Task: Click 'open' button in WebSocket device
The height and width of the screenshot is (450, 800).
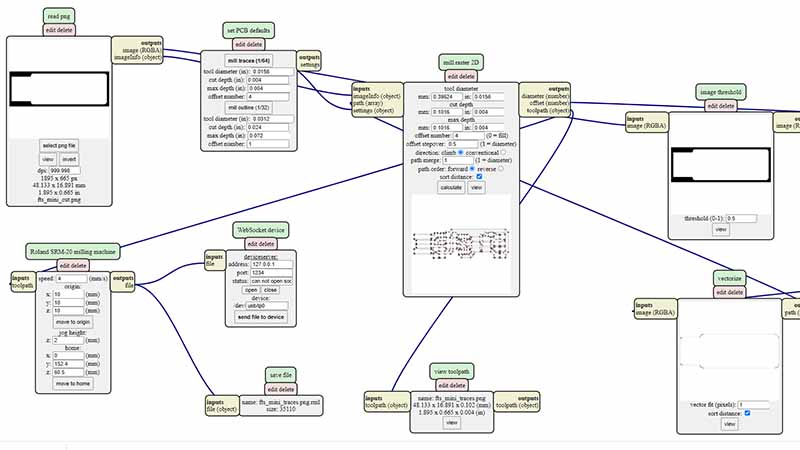Action: 251,290
